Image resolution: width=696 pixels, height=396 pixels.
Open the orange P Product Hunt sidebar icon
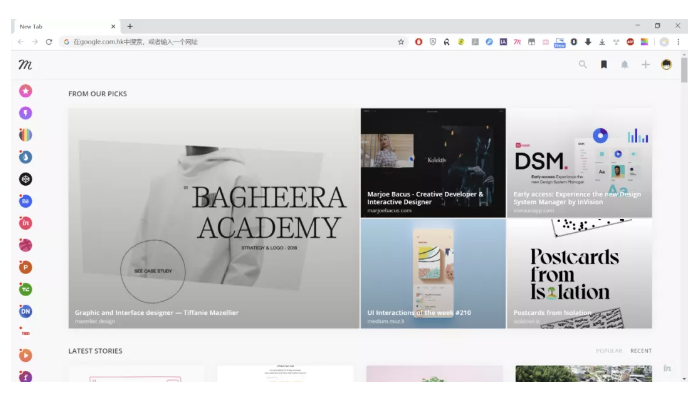pos(25,267)
